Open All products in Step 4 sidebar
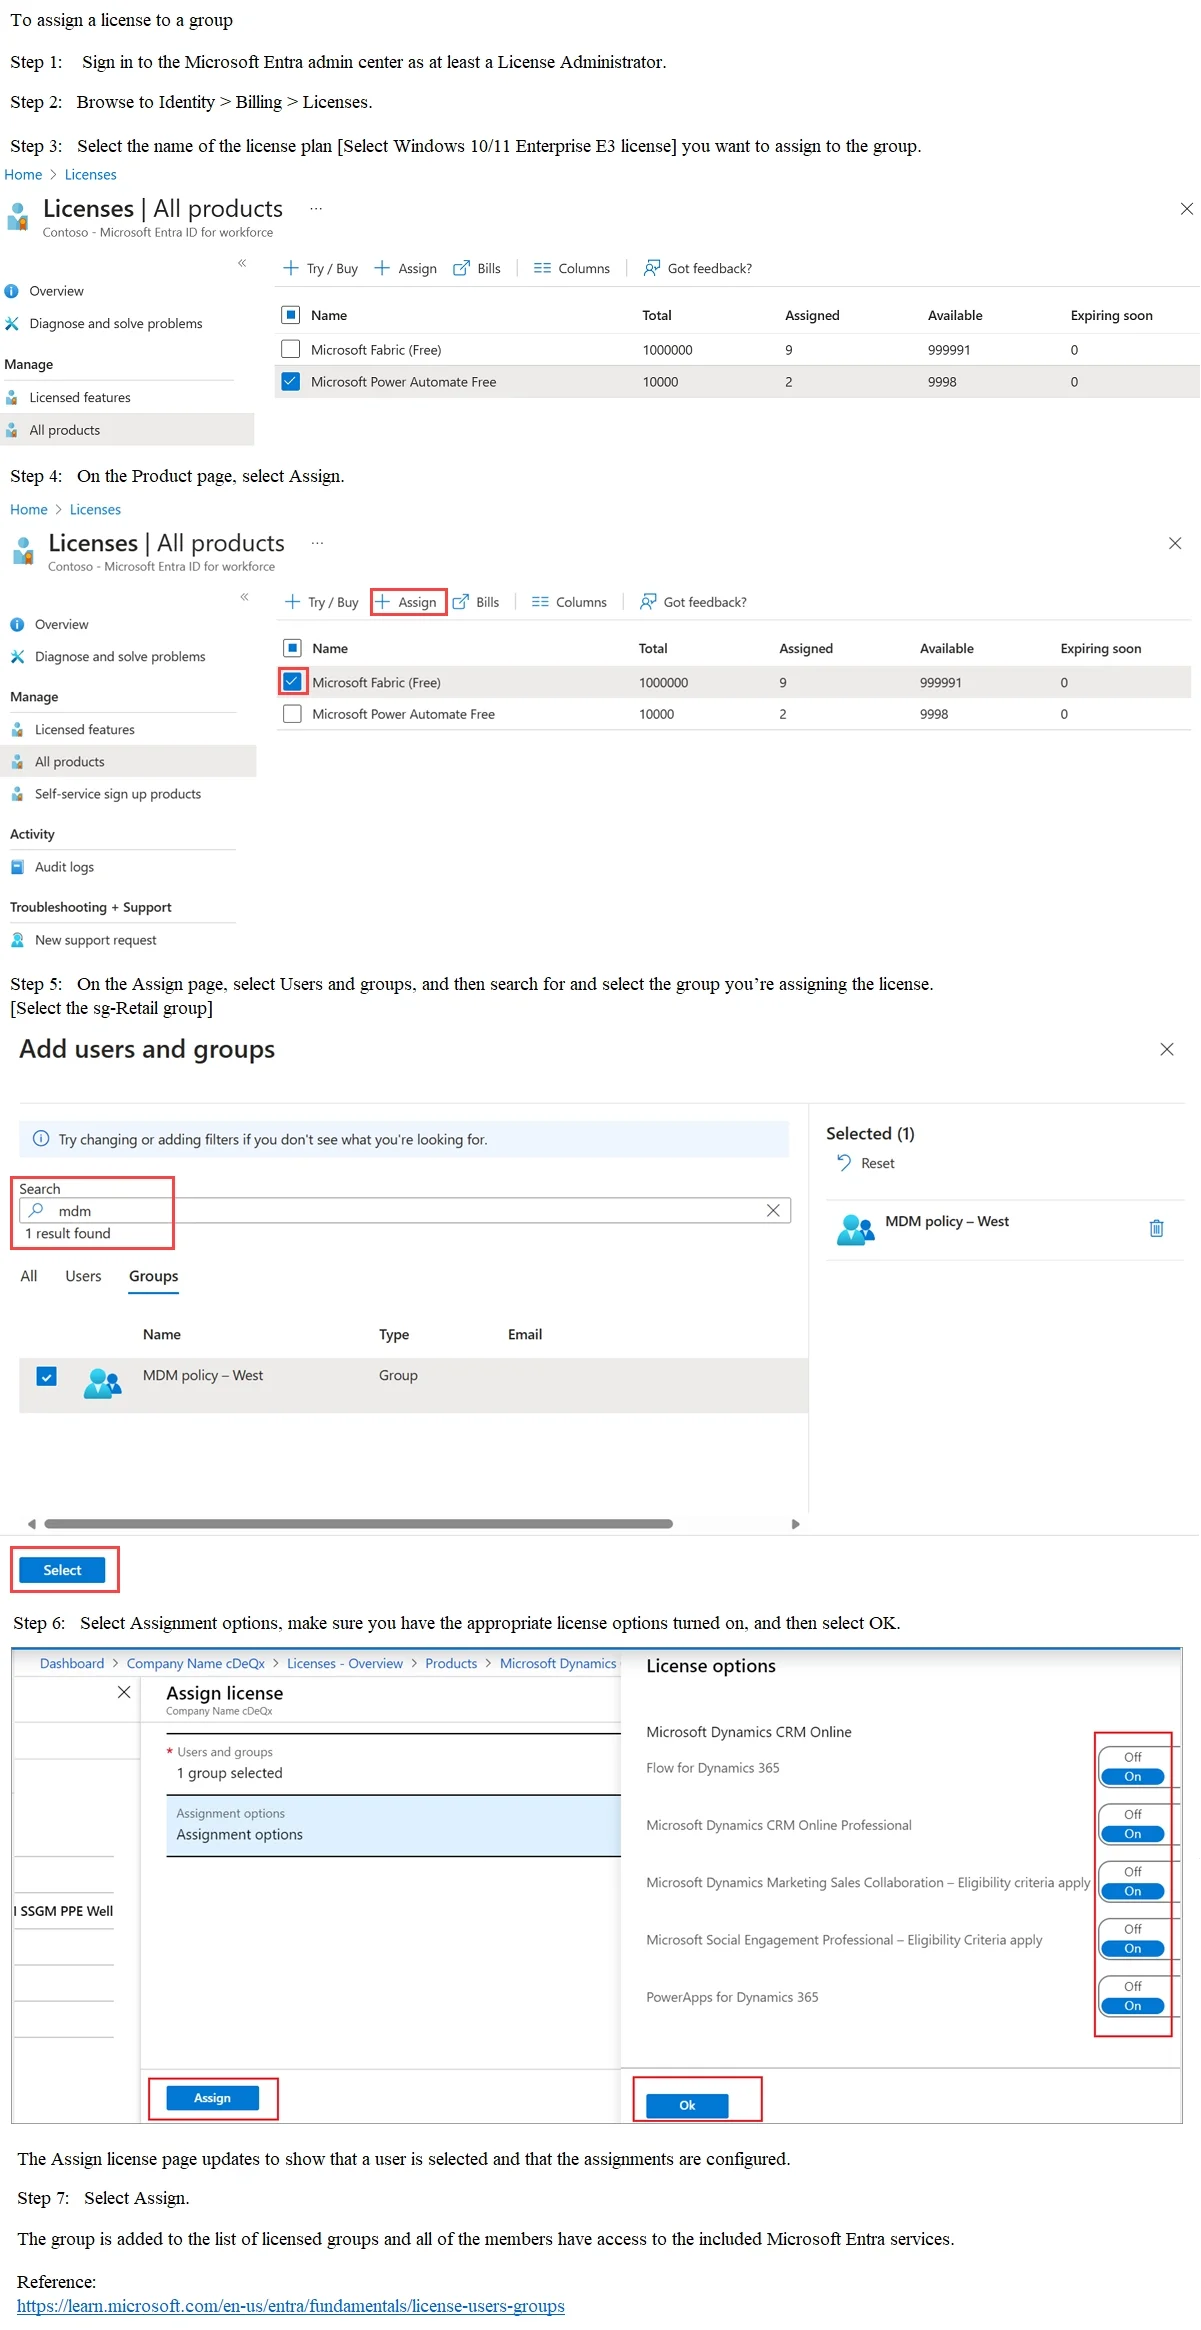The image size is (1201, 2330). point(130,761)
